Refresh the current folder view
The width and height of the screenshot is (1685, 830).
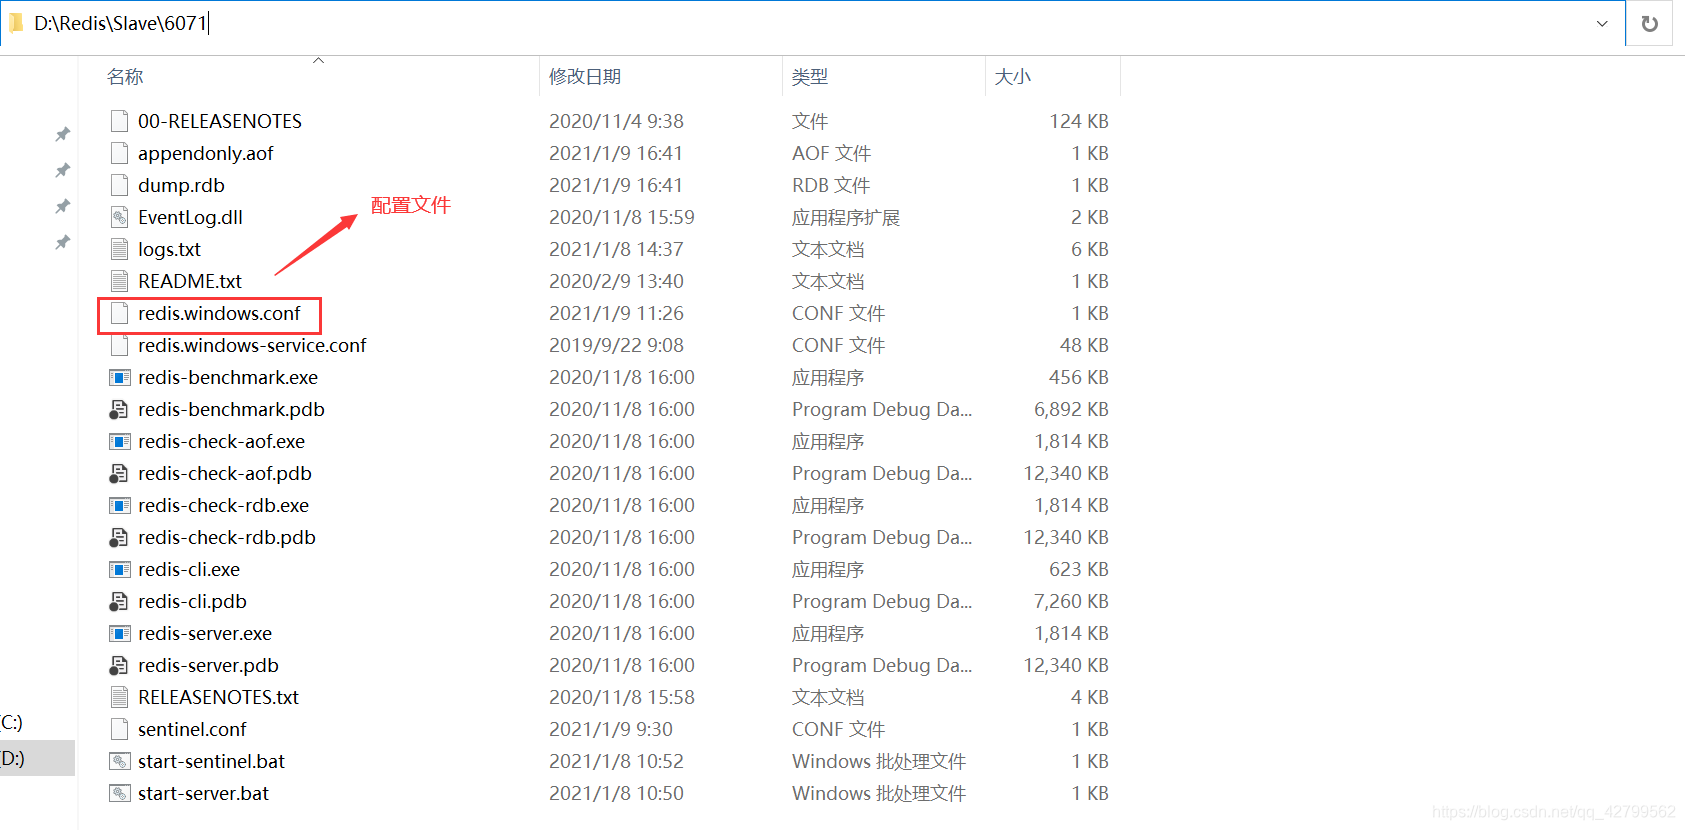[1650, 23]
